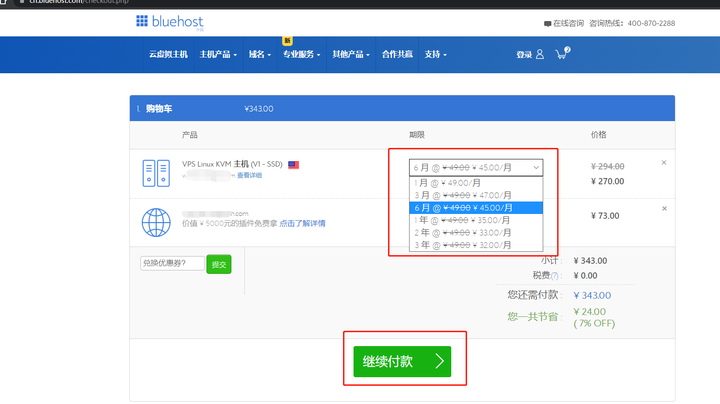
Task: Expand the 其他产品 menu
Action: click(351, 54)
